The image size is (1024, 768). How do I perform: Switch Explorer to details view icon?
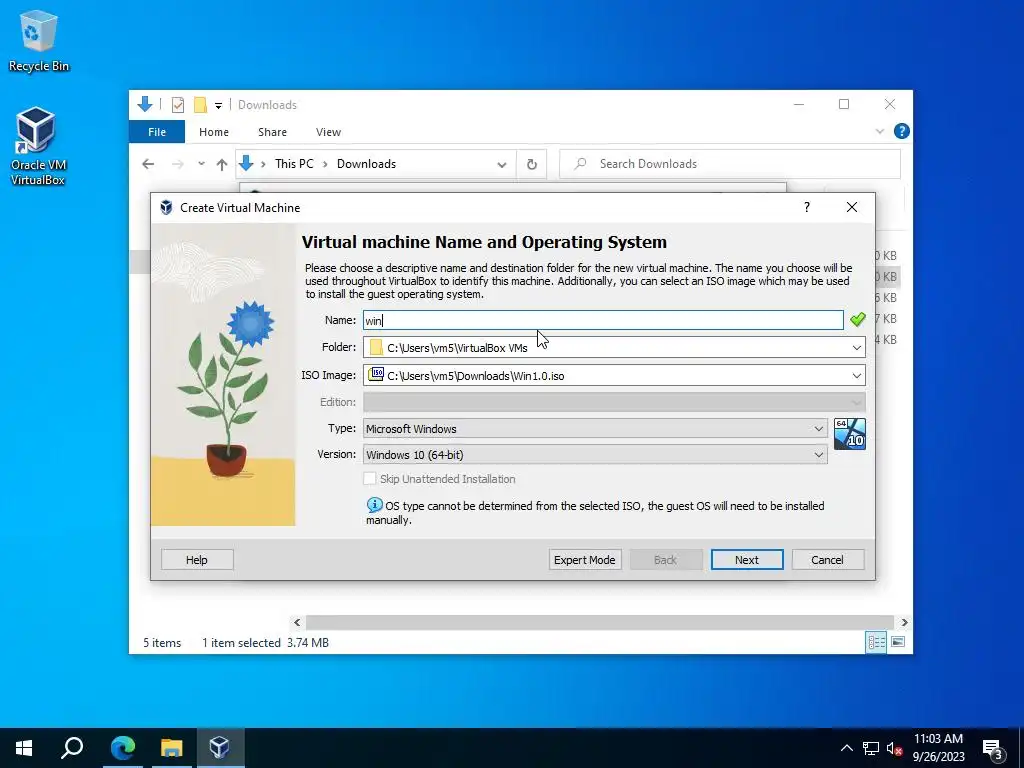(x=876, y=642)
